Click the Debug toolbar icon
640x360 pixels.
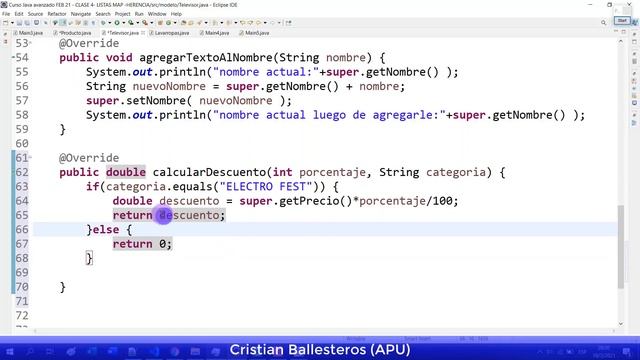(103, 23)
